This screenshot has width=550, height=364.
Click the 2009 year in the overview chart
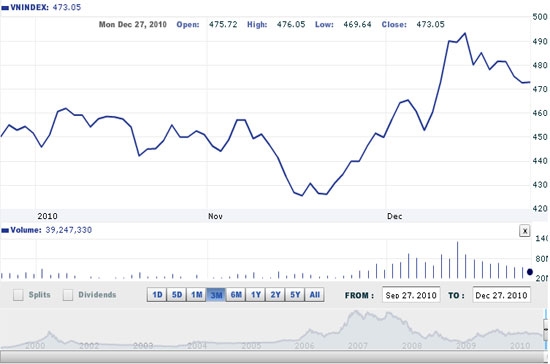[466, 346]
